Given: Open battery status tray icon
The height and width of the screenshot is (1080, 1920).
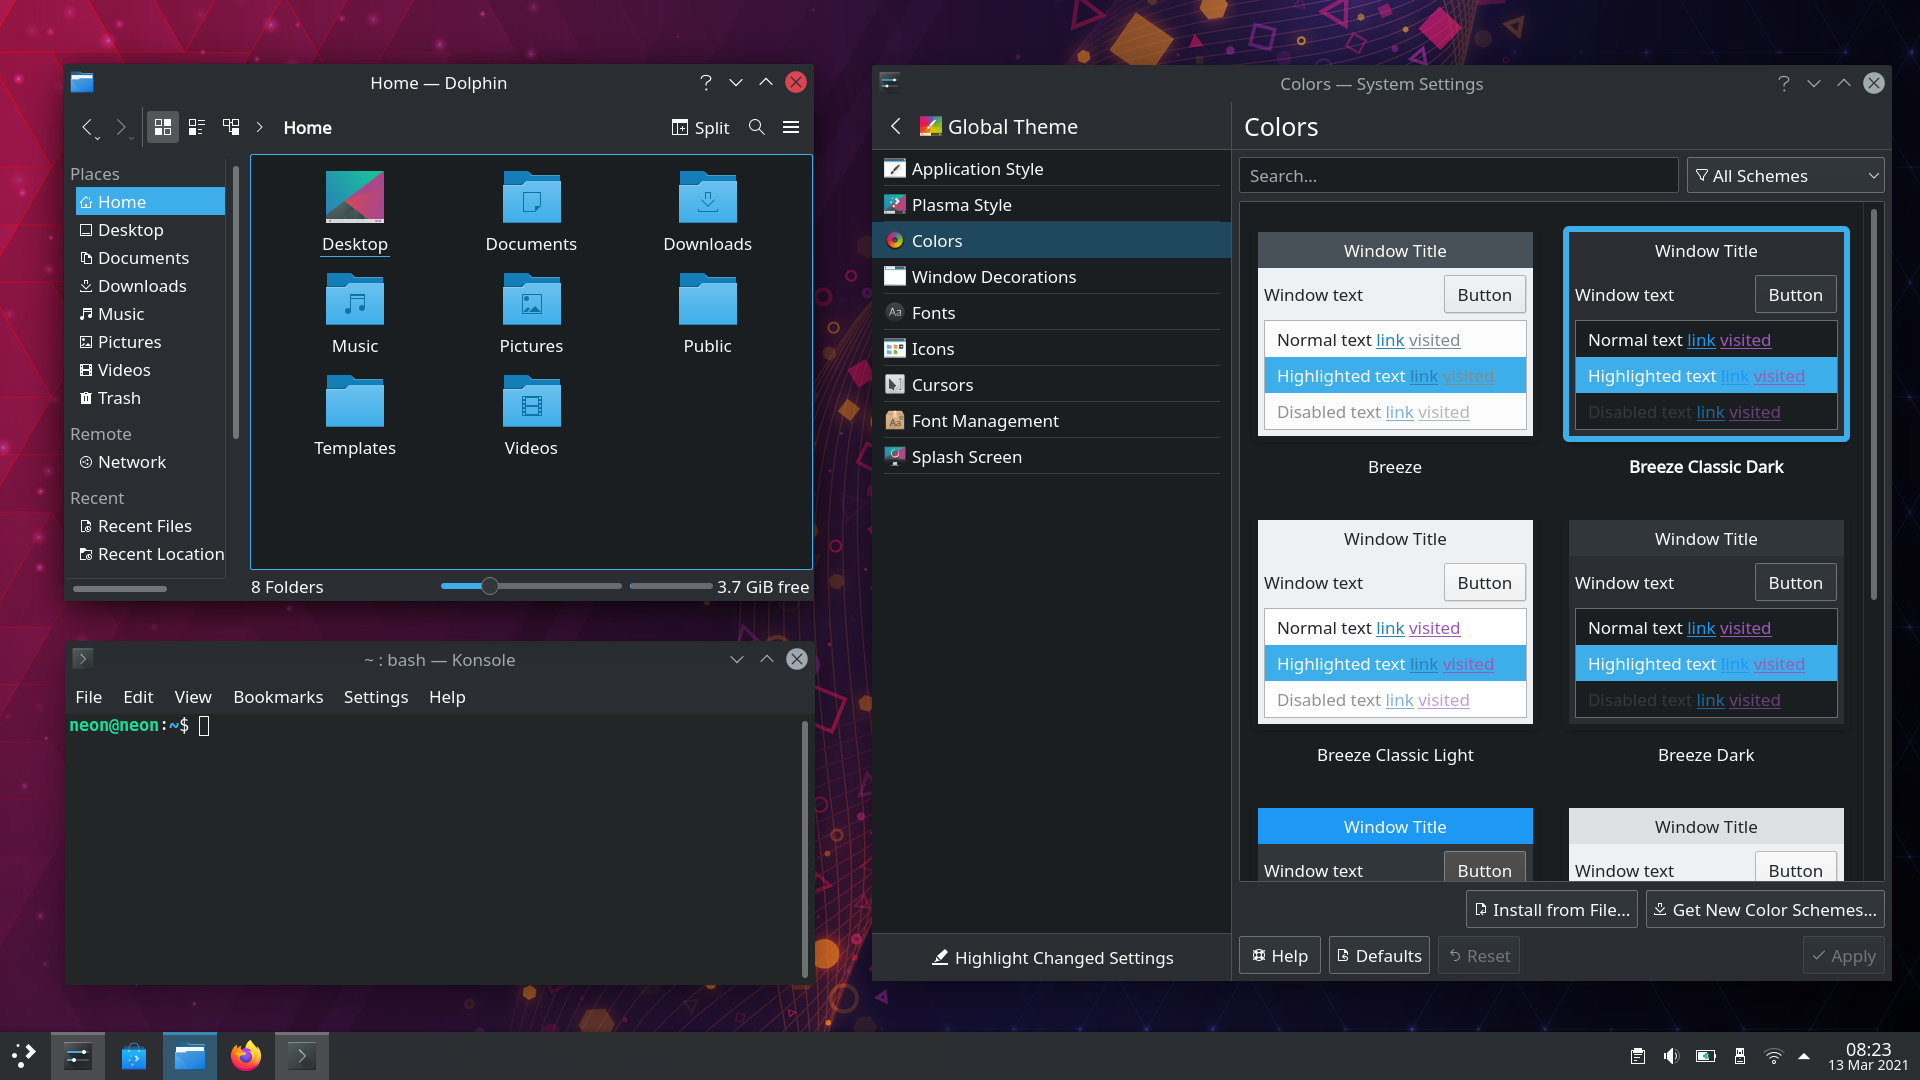Looking at the screenshot, I should [x=1706, y=1056].
